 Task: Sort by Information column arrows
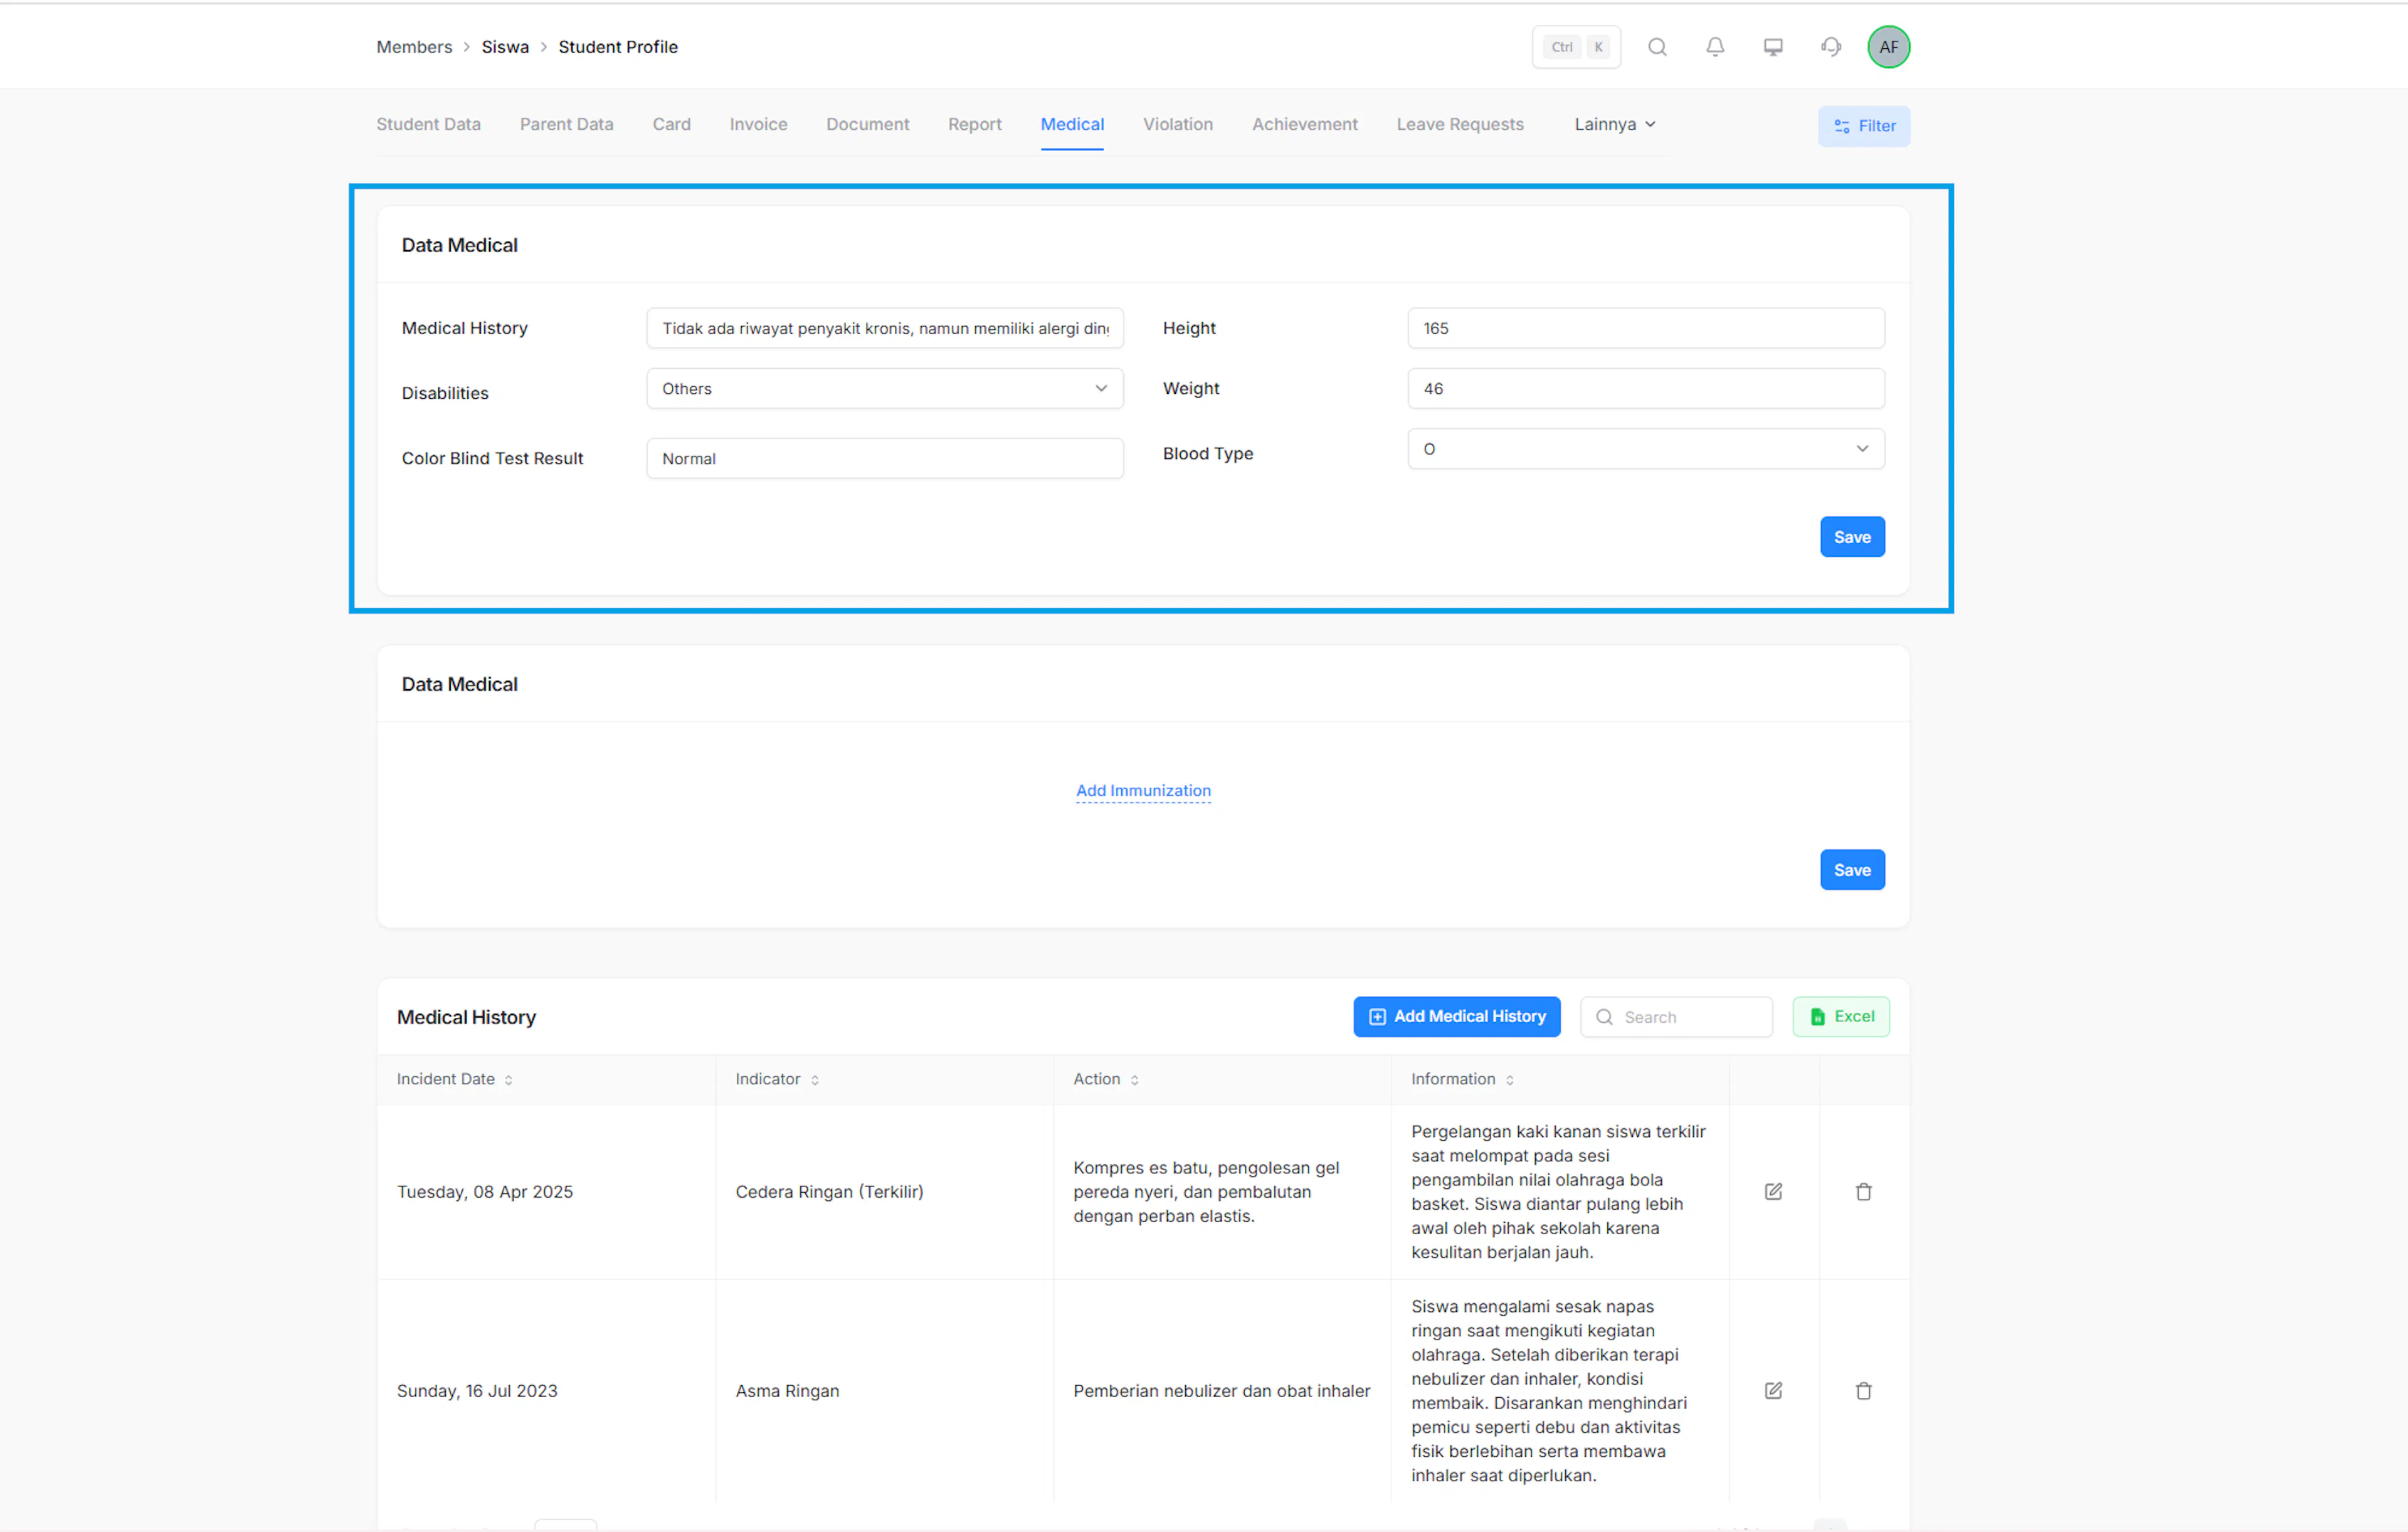coord(1510,1080)
